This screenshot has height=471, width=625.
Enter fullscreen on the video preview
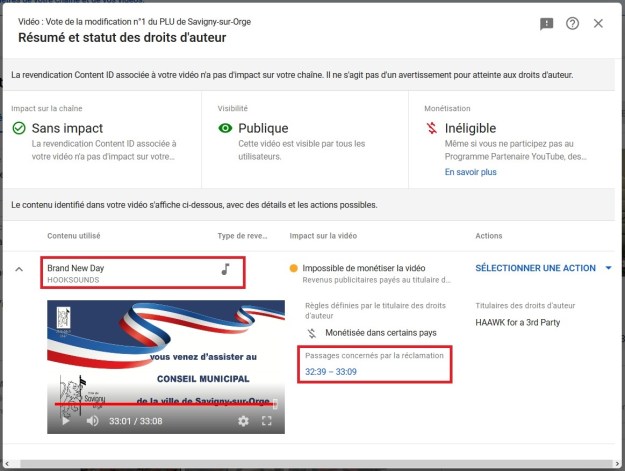(267, 421)
